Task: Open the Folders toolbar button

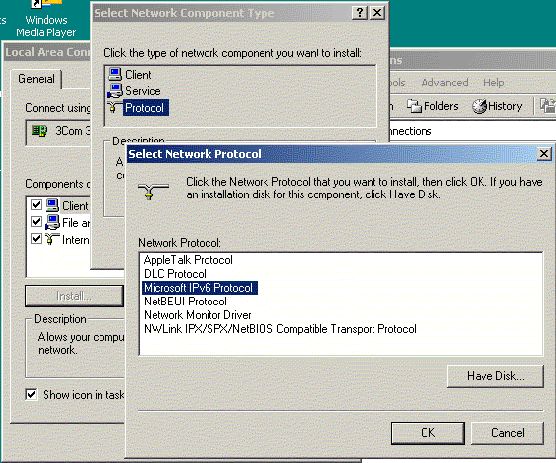Action: click(432, 106)
